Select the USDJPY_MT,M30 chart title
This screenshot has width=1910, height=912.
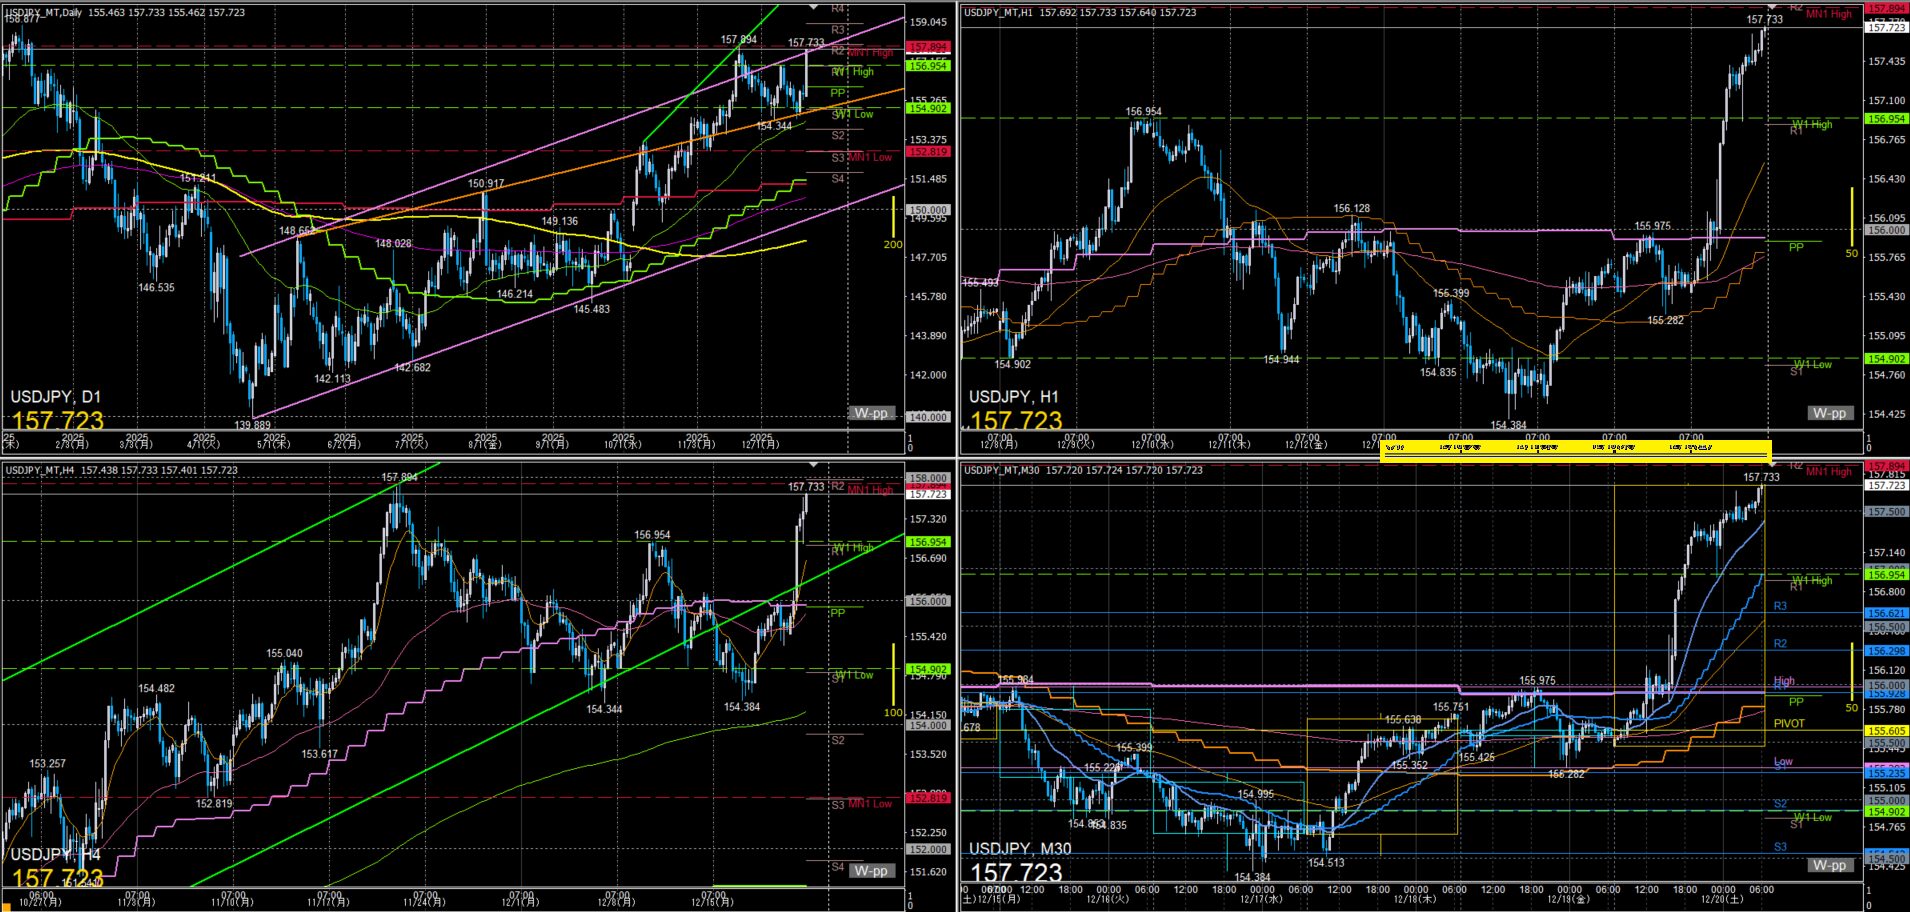1002,470
